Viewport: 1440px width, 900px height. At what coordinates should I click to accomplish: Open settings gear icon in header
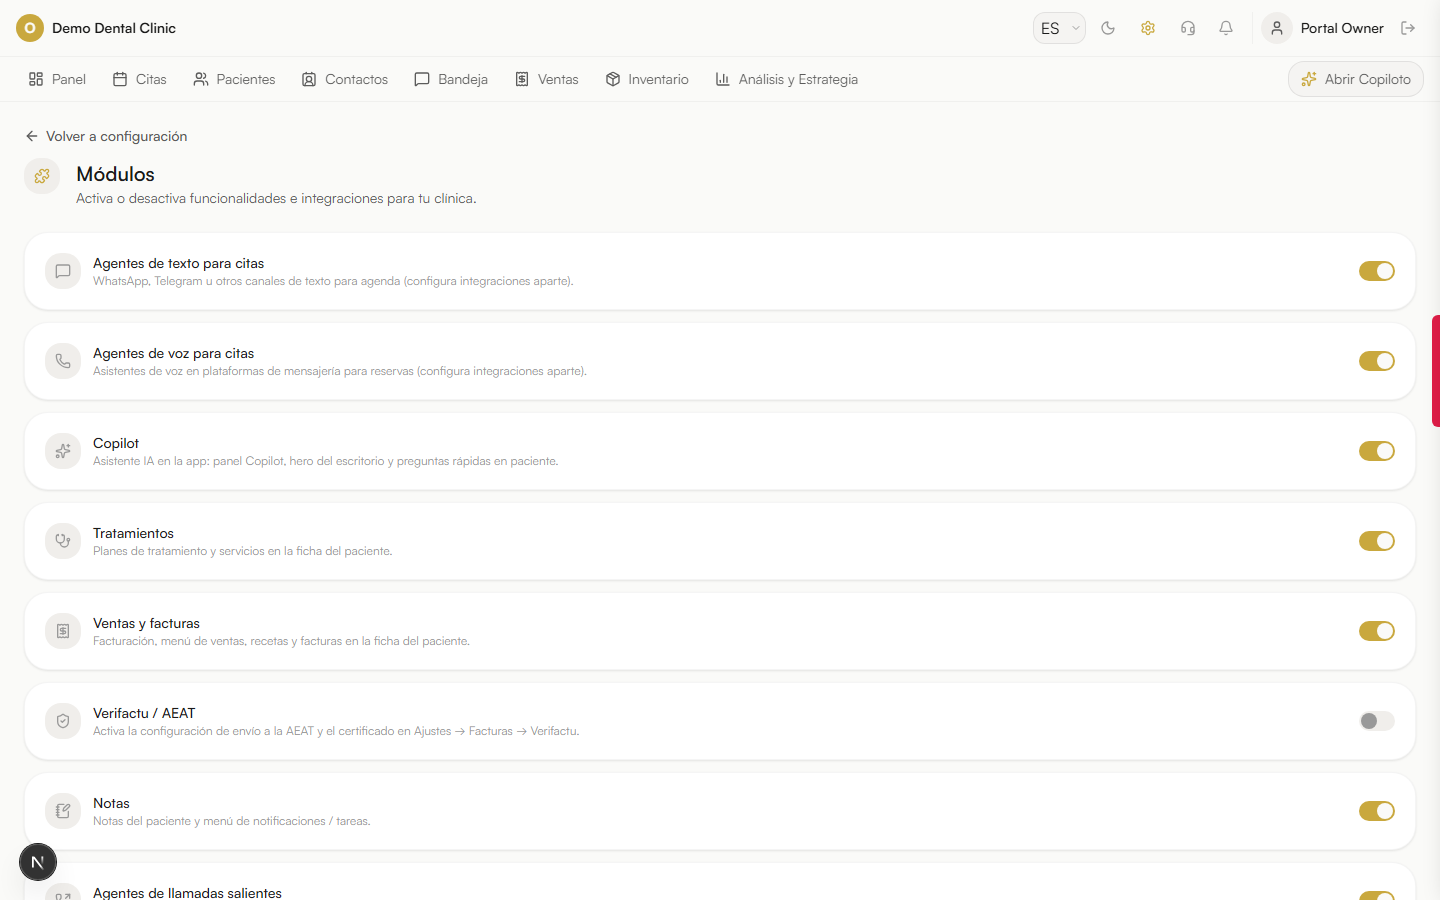click(x=1148, y=28)
